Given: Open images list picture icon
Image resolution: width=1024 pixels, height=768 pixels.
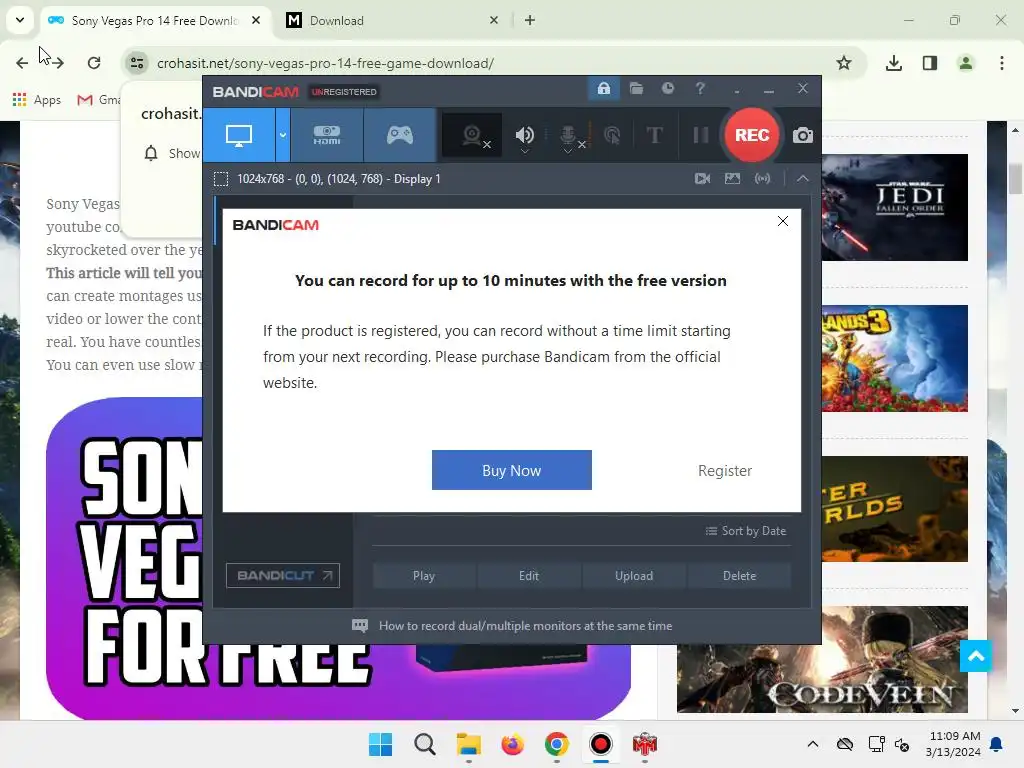Looking at the screenshot, I should tap(732, 178).
